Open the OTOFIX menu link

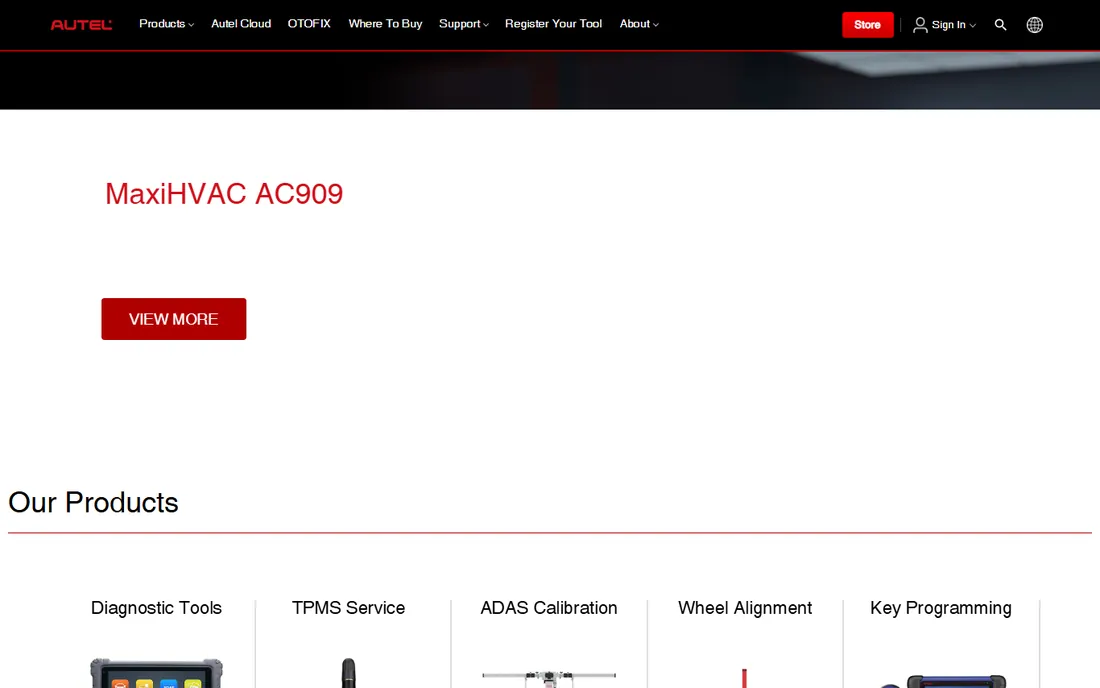point(309,24)
